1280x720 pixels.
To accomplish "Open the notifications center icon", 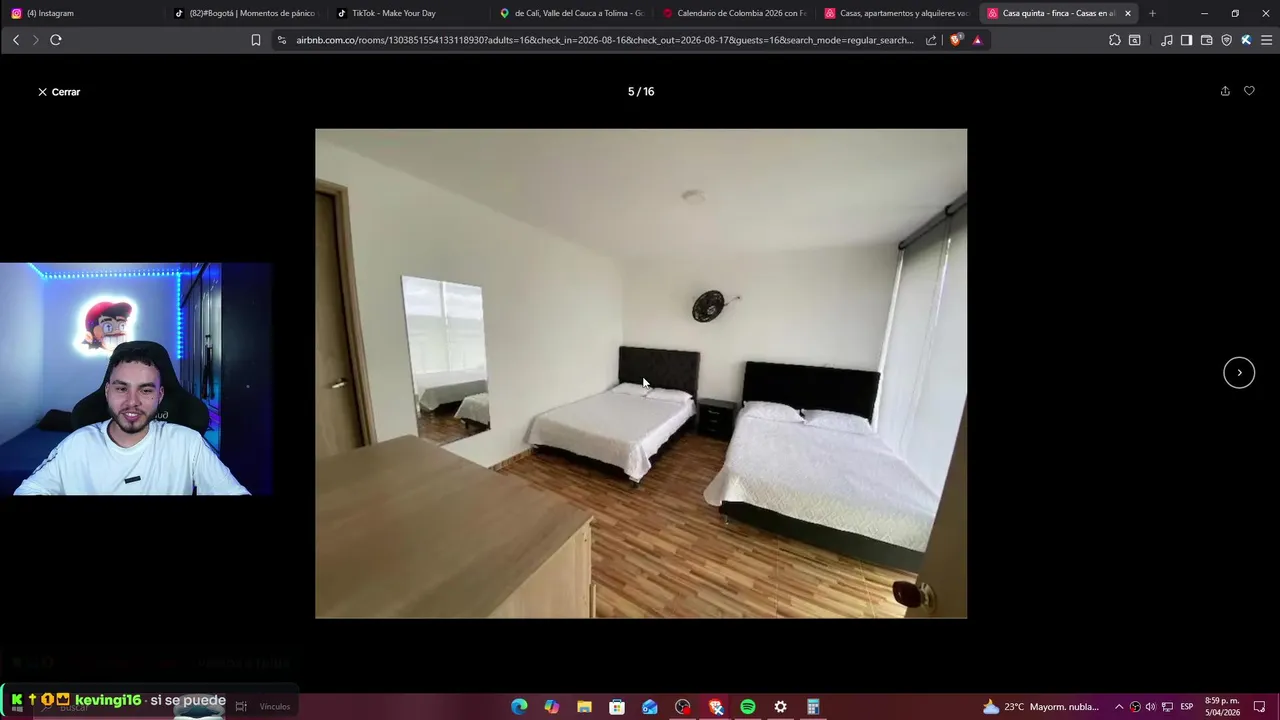I will point(1260,707).
